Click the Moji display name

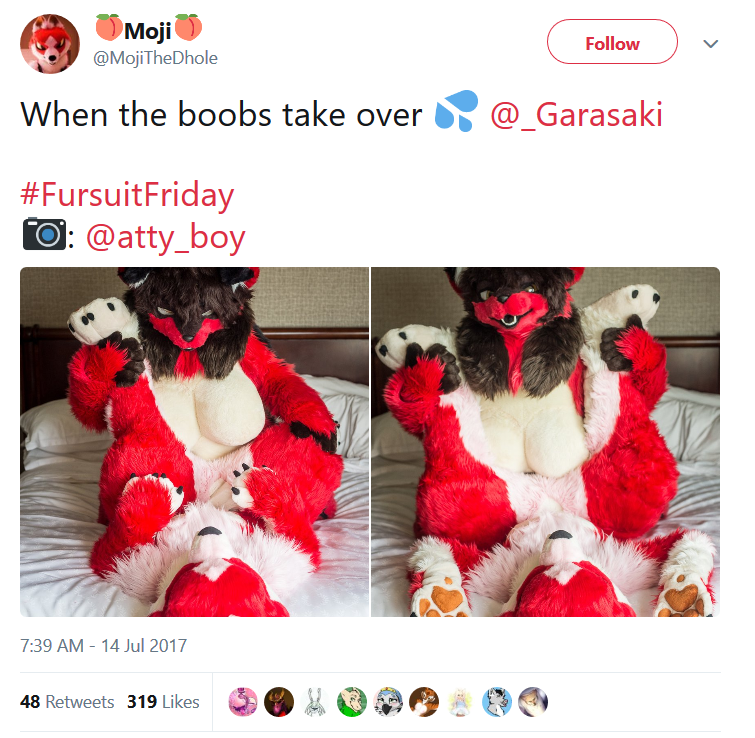coord(149,29)
